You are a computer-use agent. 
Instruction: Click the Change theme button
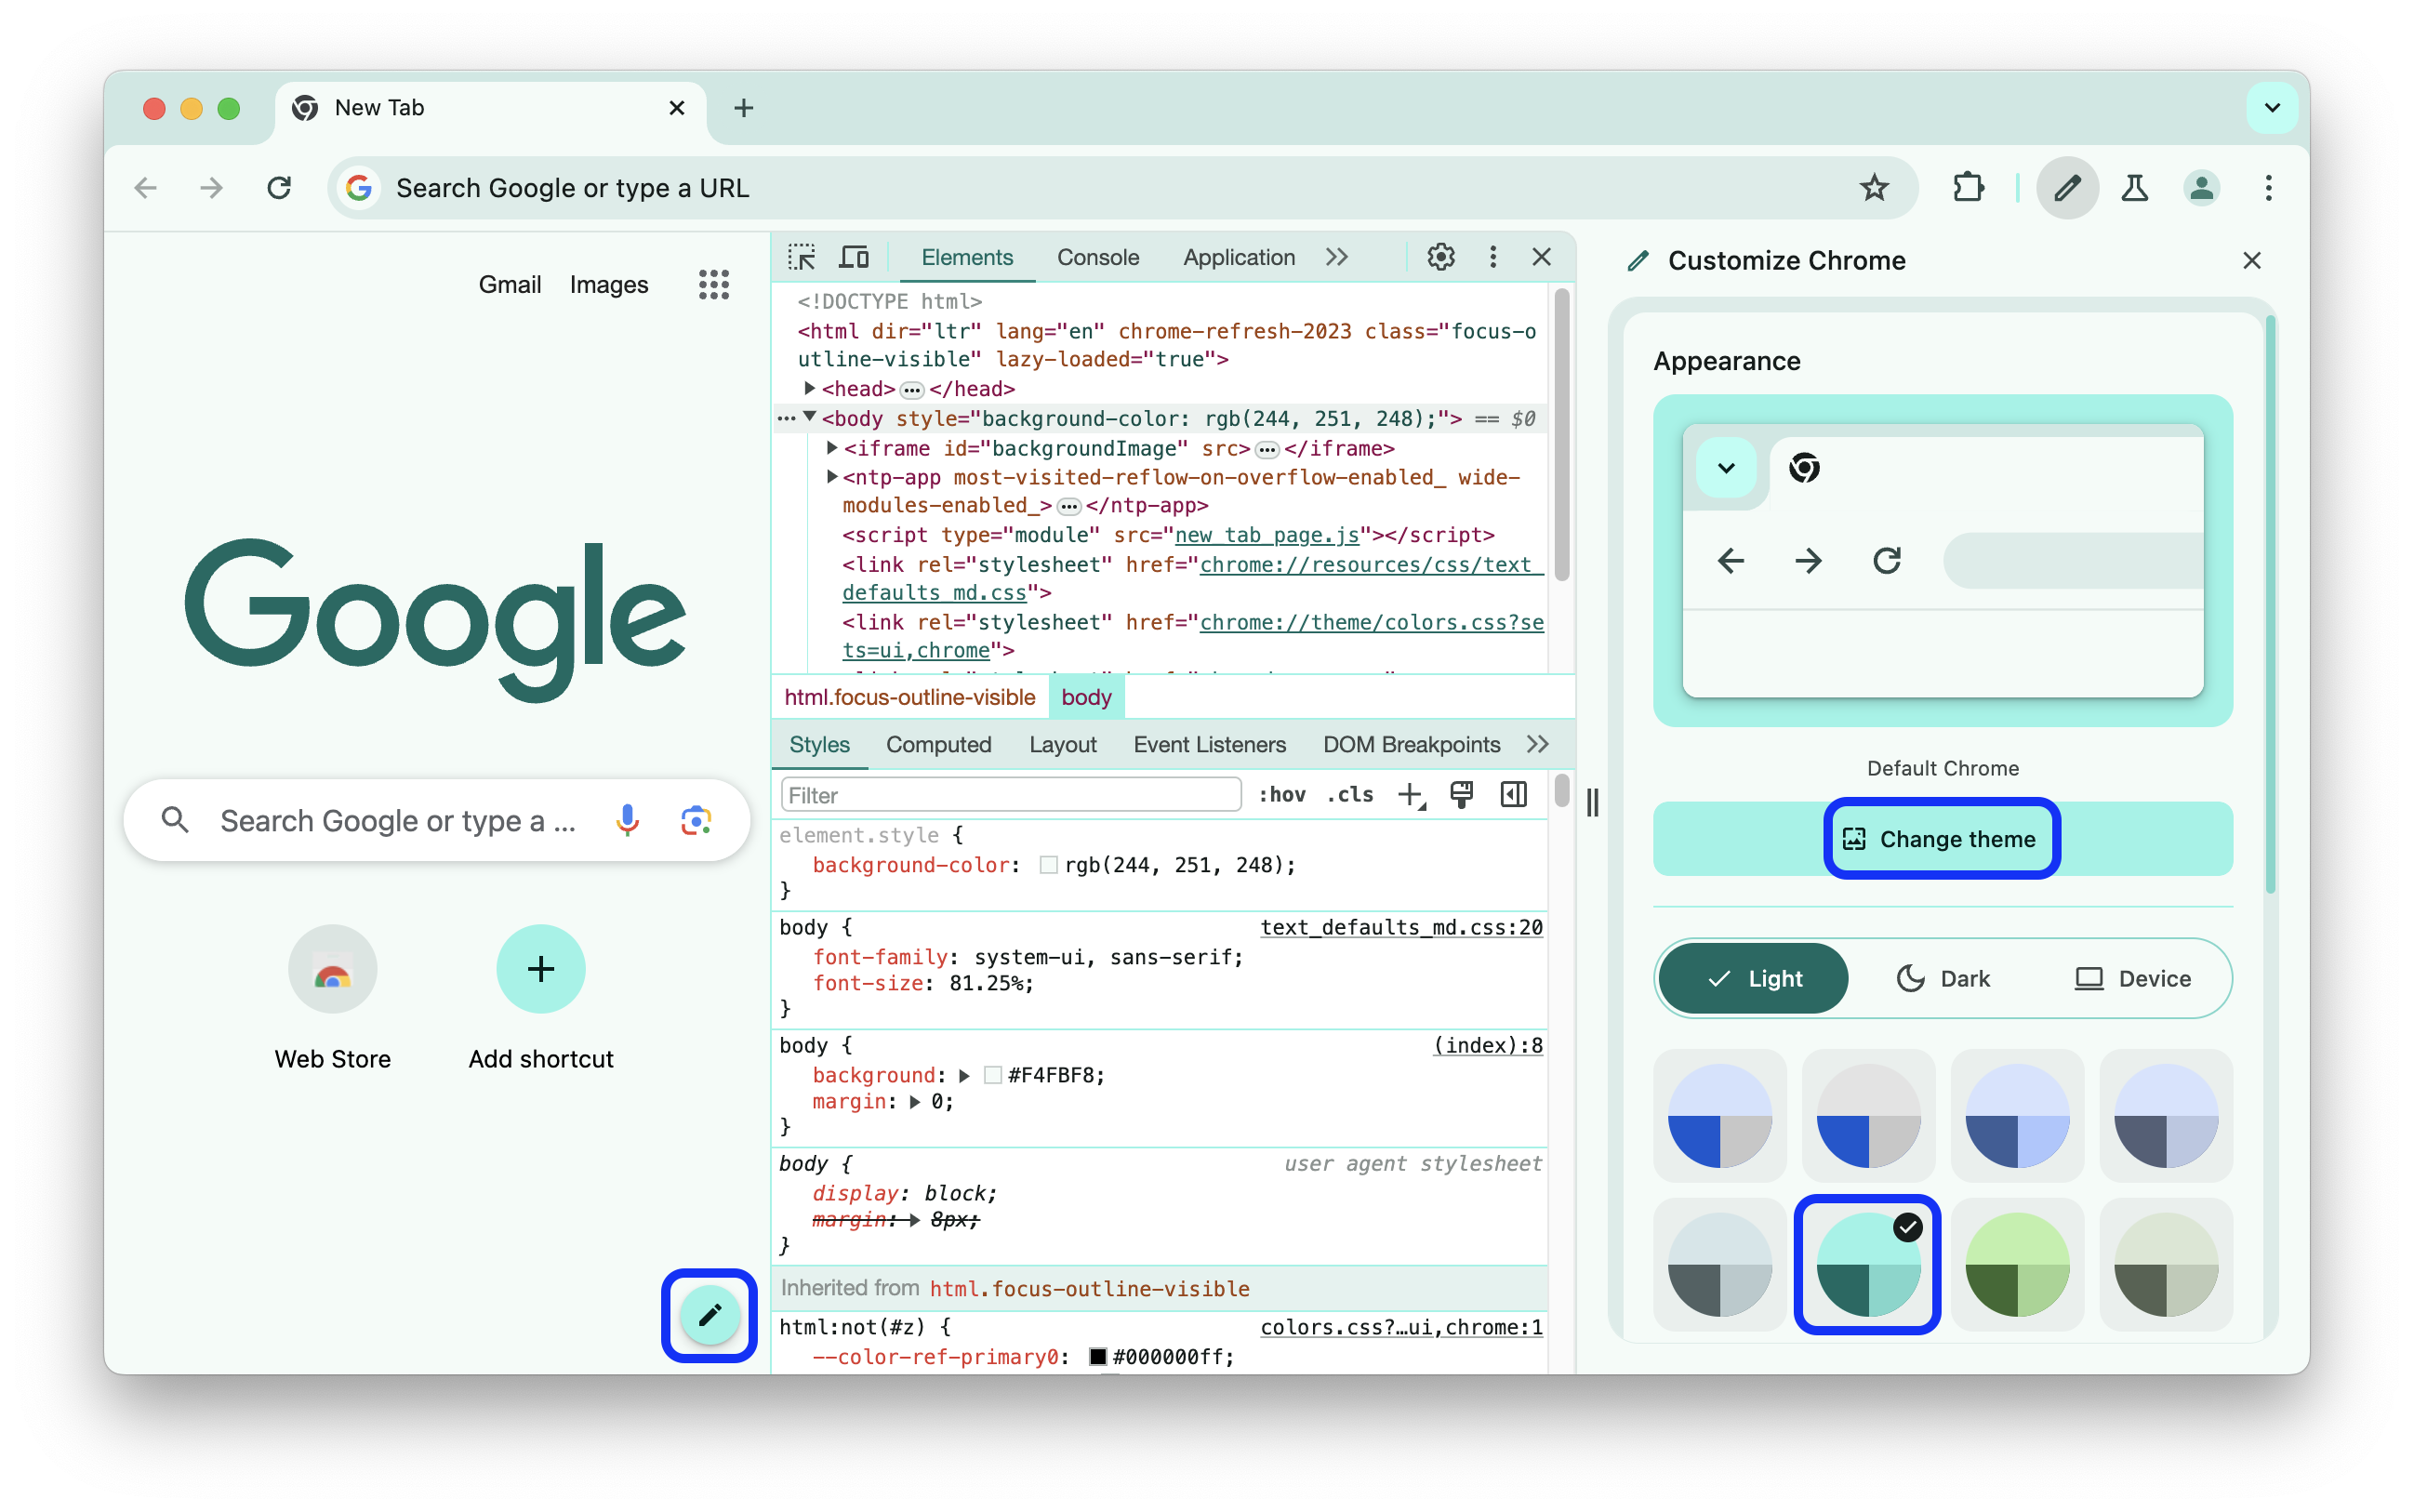1939,840
